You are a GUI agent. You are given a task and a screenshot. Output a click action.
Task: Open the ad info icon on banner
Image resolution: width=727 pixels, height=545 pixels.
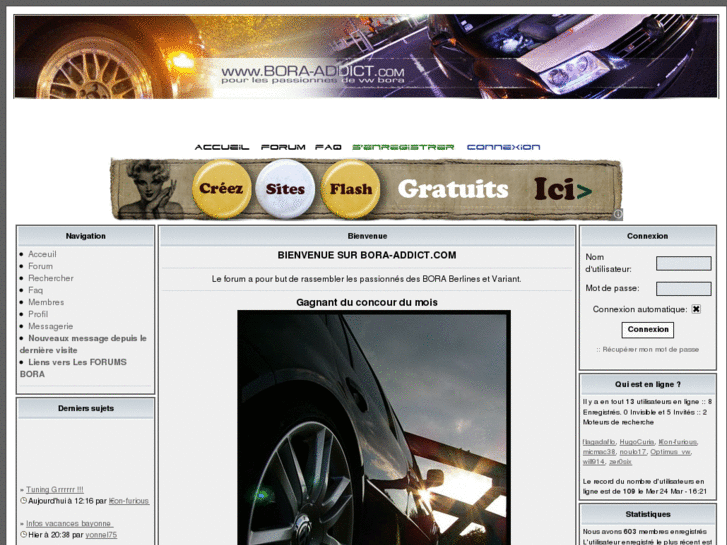point(618,214)
